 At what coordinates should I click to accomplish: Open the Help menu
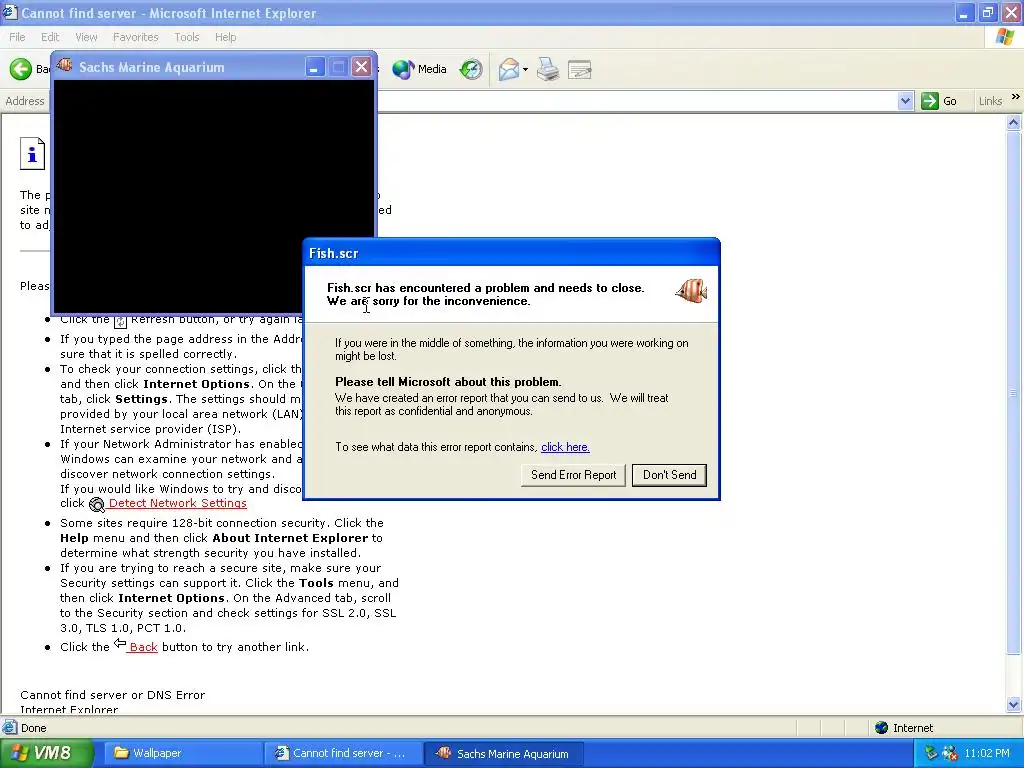[x=225, y=37]
